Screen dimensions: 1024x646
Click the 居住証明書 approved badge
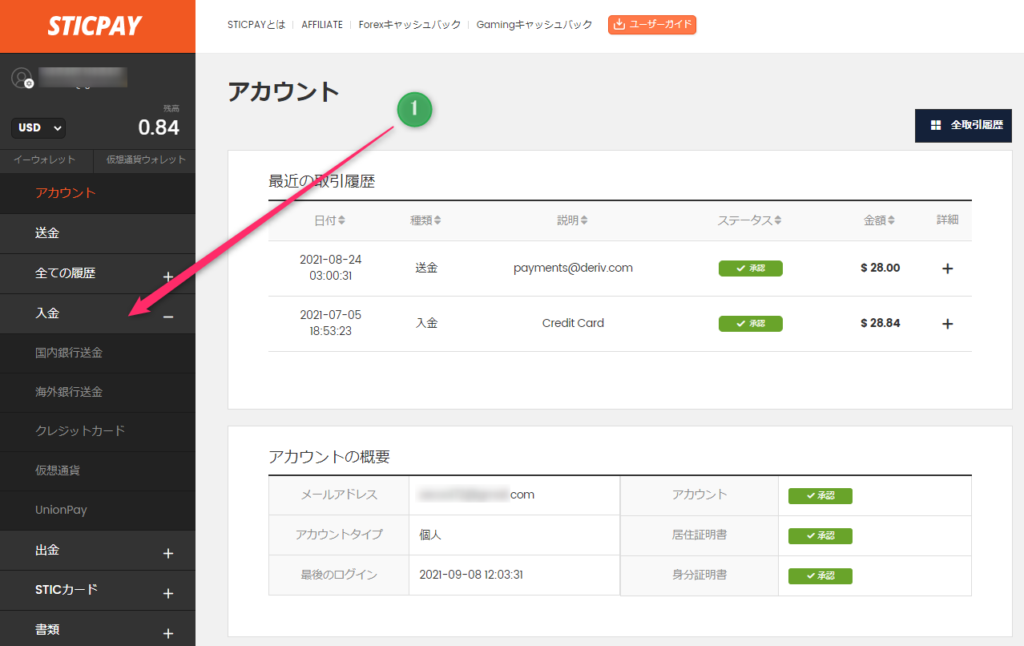[x=820, y=536]
